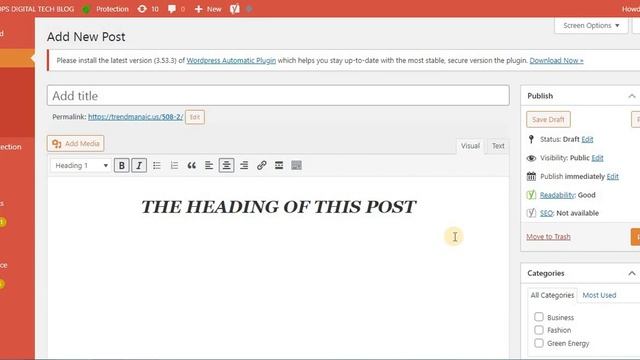
Task: Check the Business category
Action: click(539, 317)
